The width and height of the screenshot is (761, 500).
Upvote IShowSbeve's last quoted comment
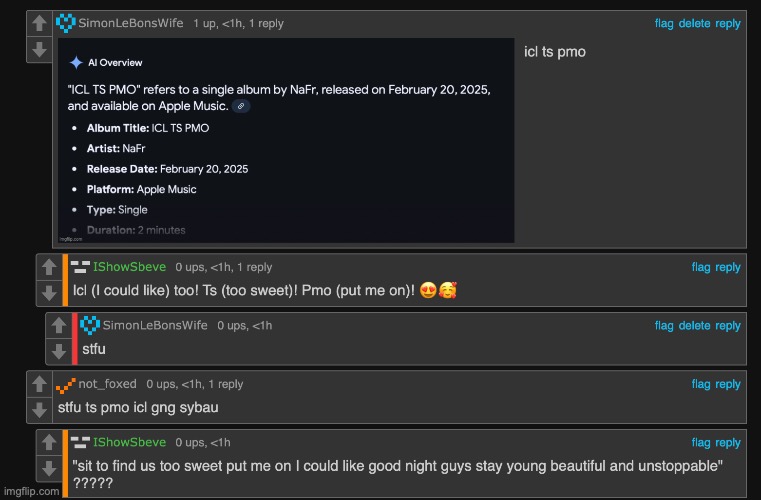(48, 443)
